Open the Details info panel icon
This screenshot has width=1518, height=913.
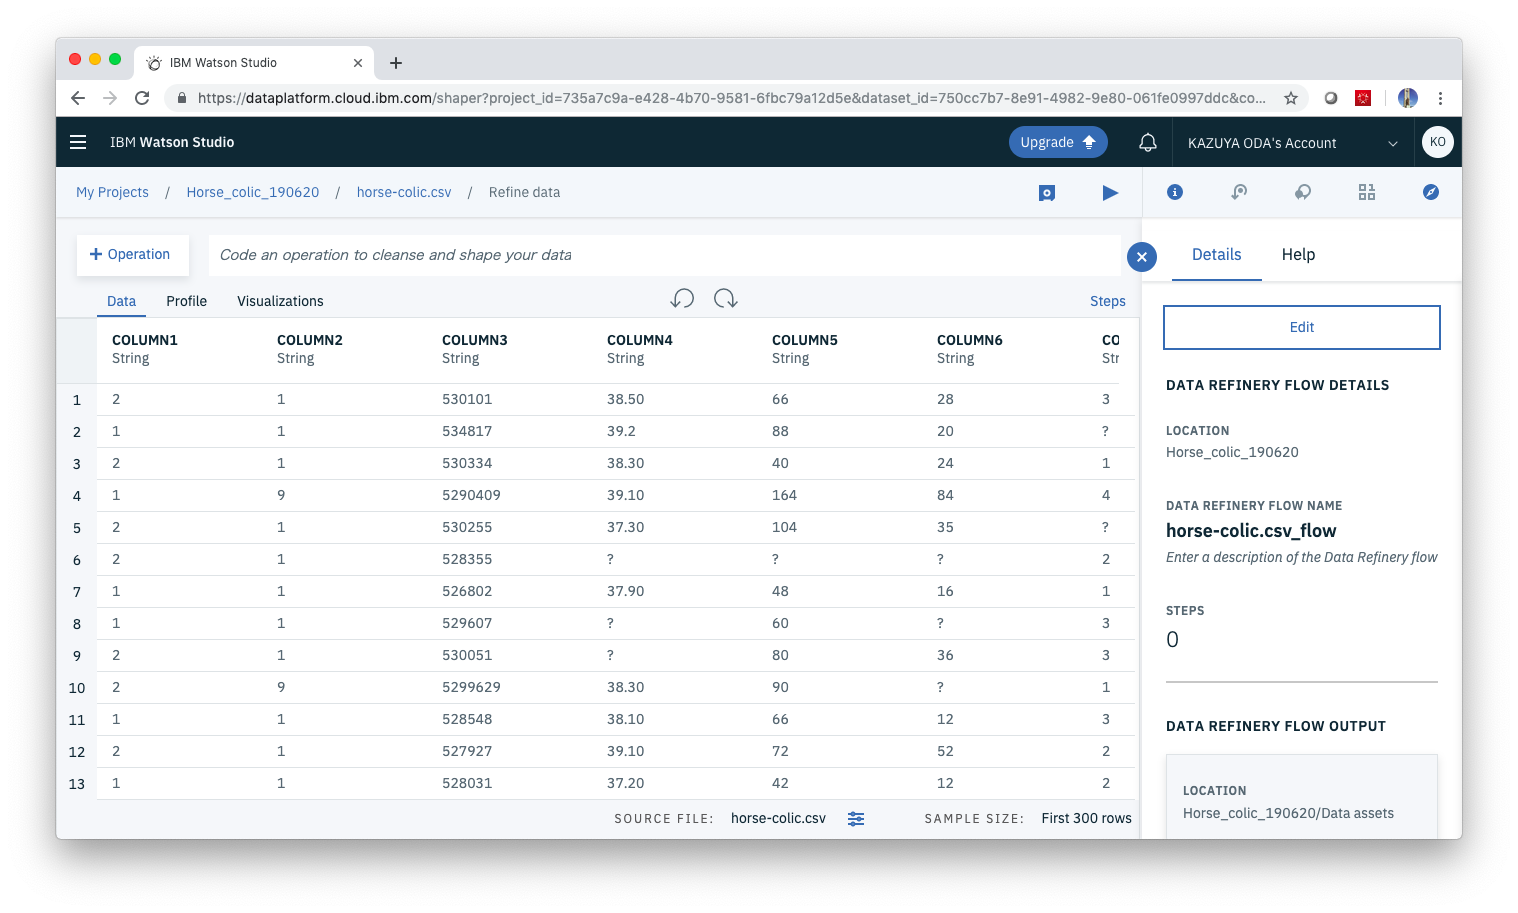click(1174, 192)
